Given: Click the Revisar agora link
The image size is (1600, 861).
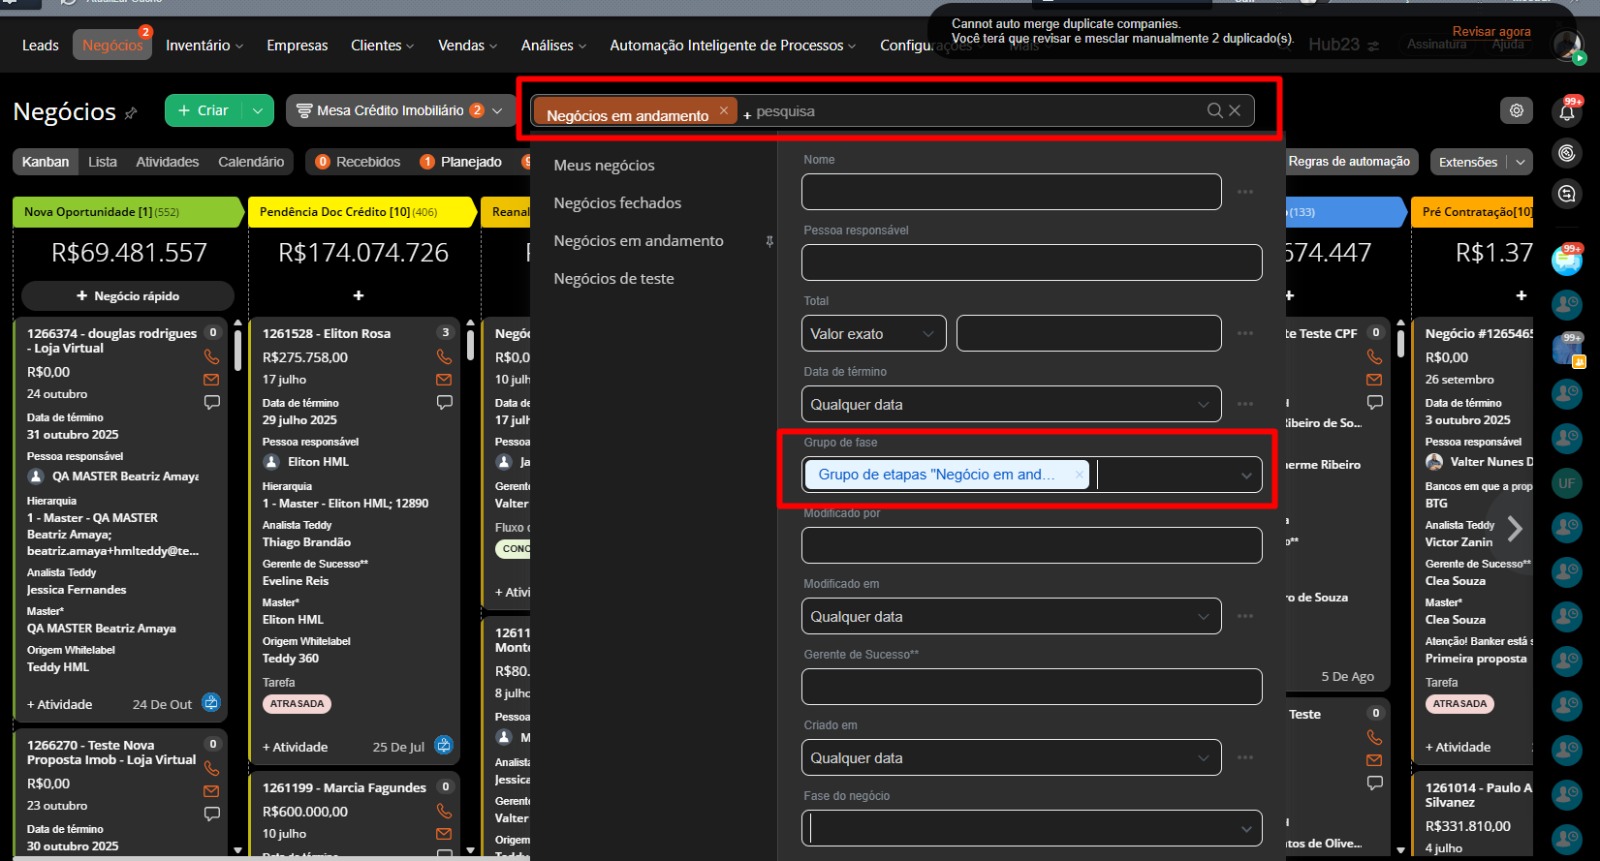Looking at the screenshot, I should [x=1490, y=32].
